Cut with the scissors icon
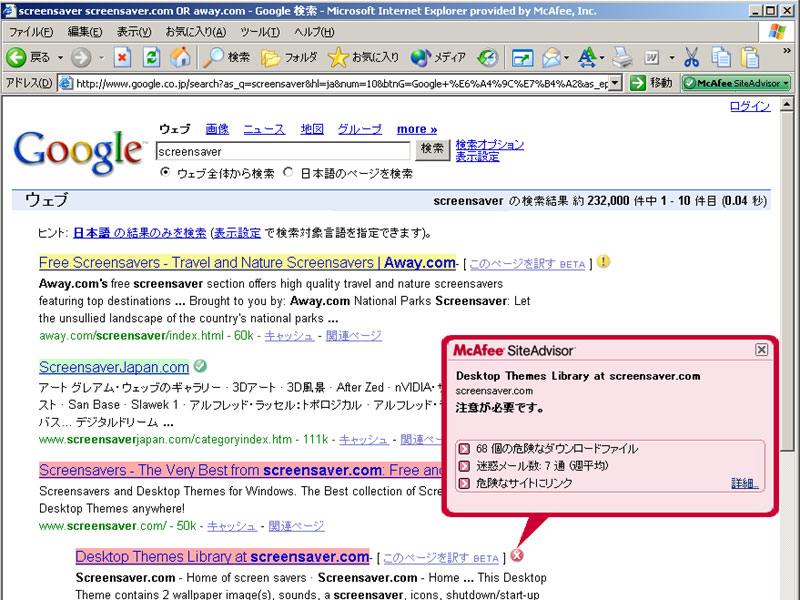This screenshot has width=800, height=600. [691, 57]
